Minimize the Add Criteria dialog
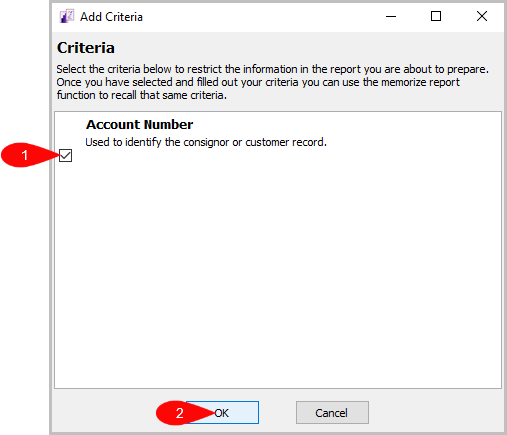507x435 pixels. [391, 16]
